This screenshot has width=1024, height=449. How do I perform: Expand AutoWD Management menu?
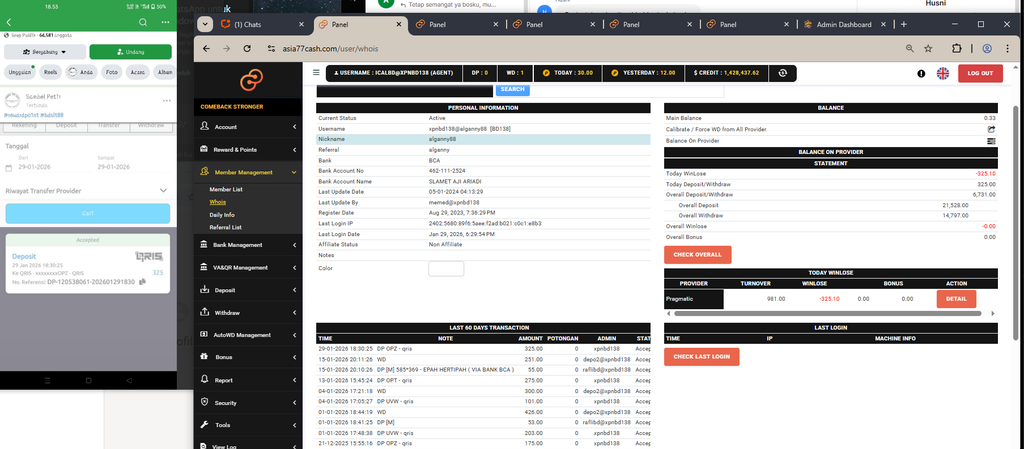click(x=249, y=335)
